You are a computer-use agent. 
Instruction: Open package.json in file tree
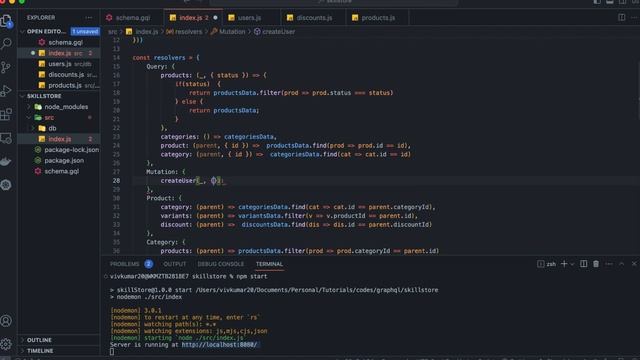pos(59,160)
